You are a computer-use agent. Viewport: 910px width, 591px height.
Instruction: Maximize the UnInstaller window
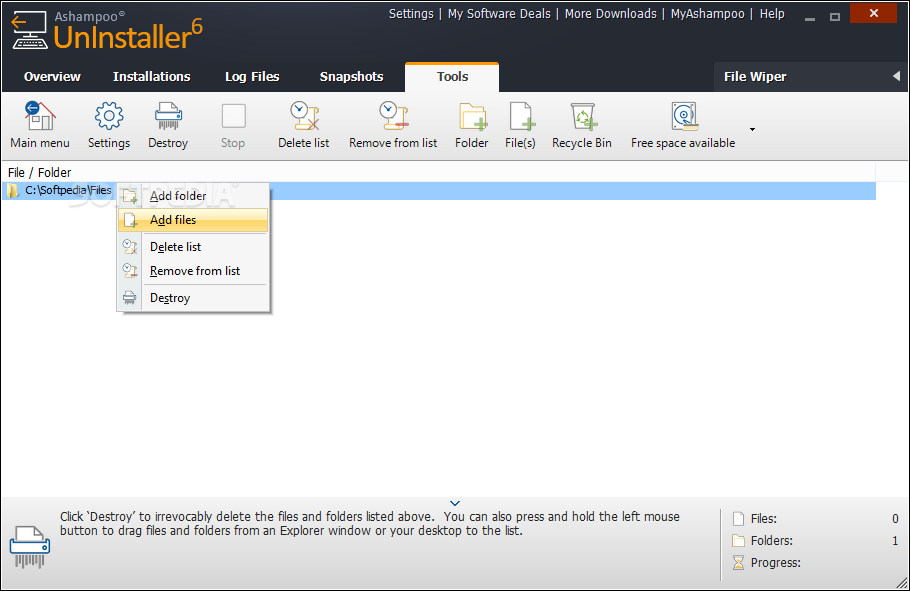pyautogui.click(x=835, y=16)
